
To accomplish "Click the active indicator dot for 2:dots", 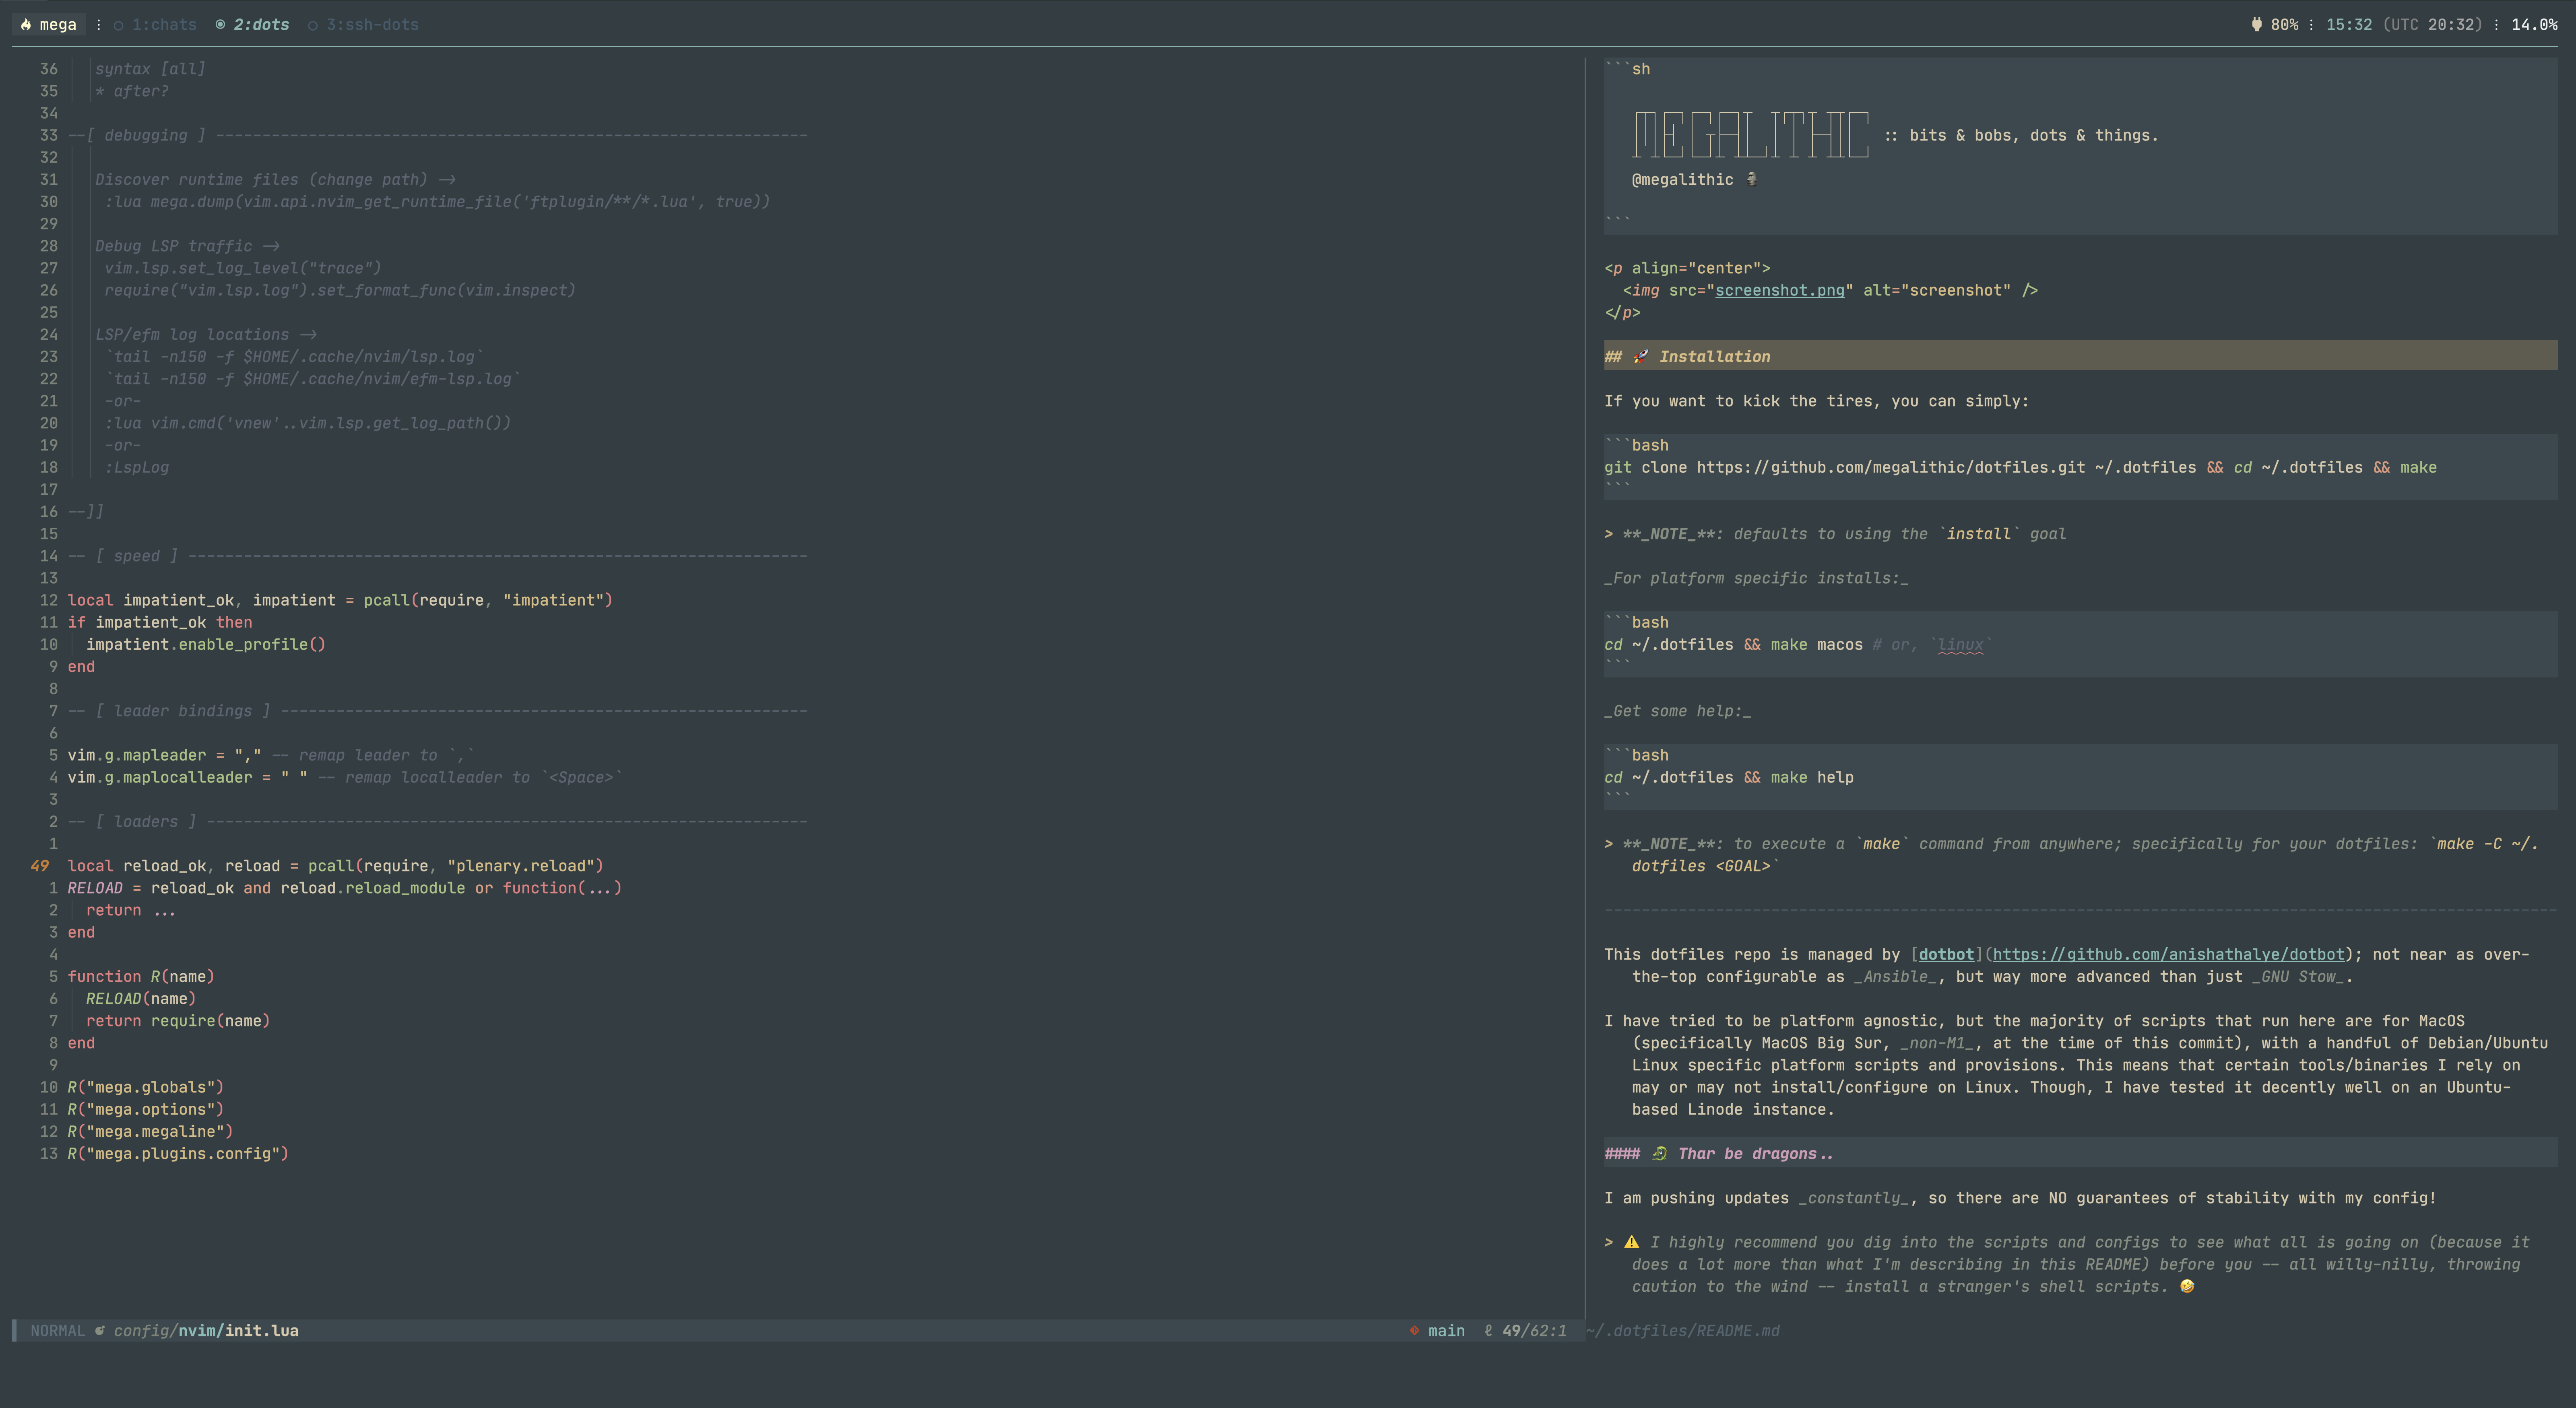I will (x=220, y=24).
